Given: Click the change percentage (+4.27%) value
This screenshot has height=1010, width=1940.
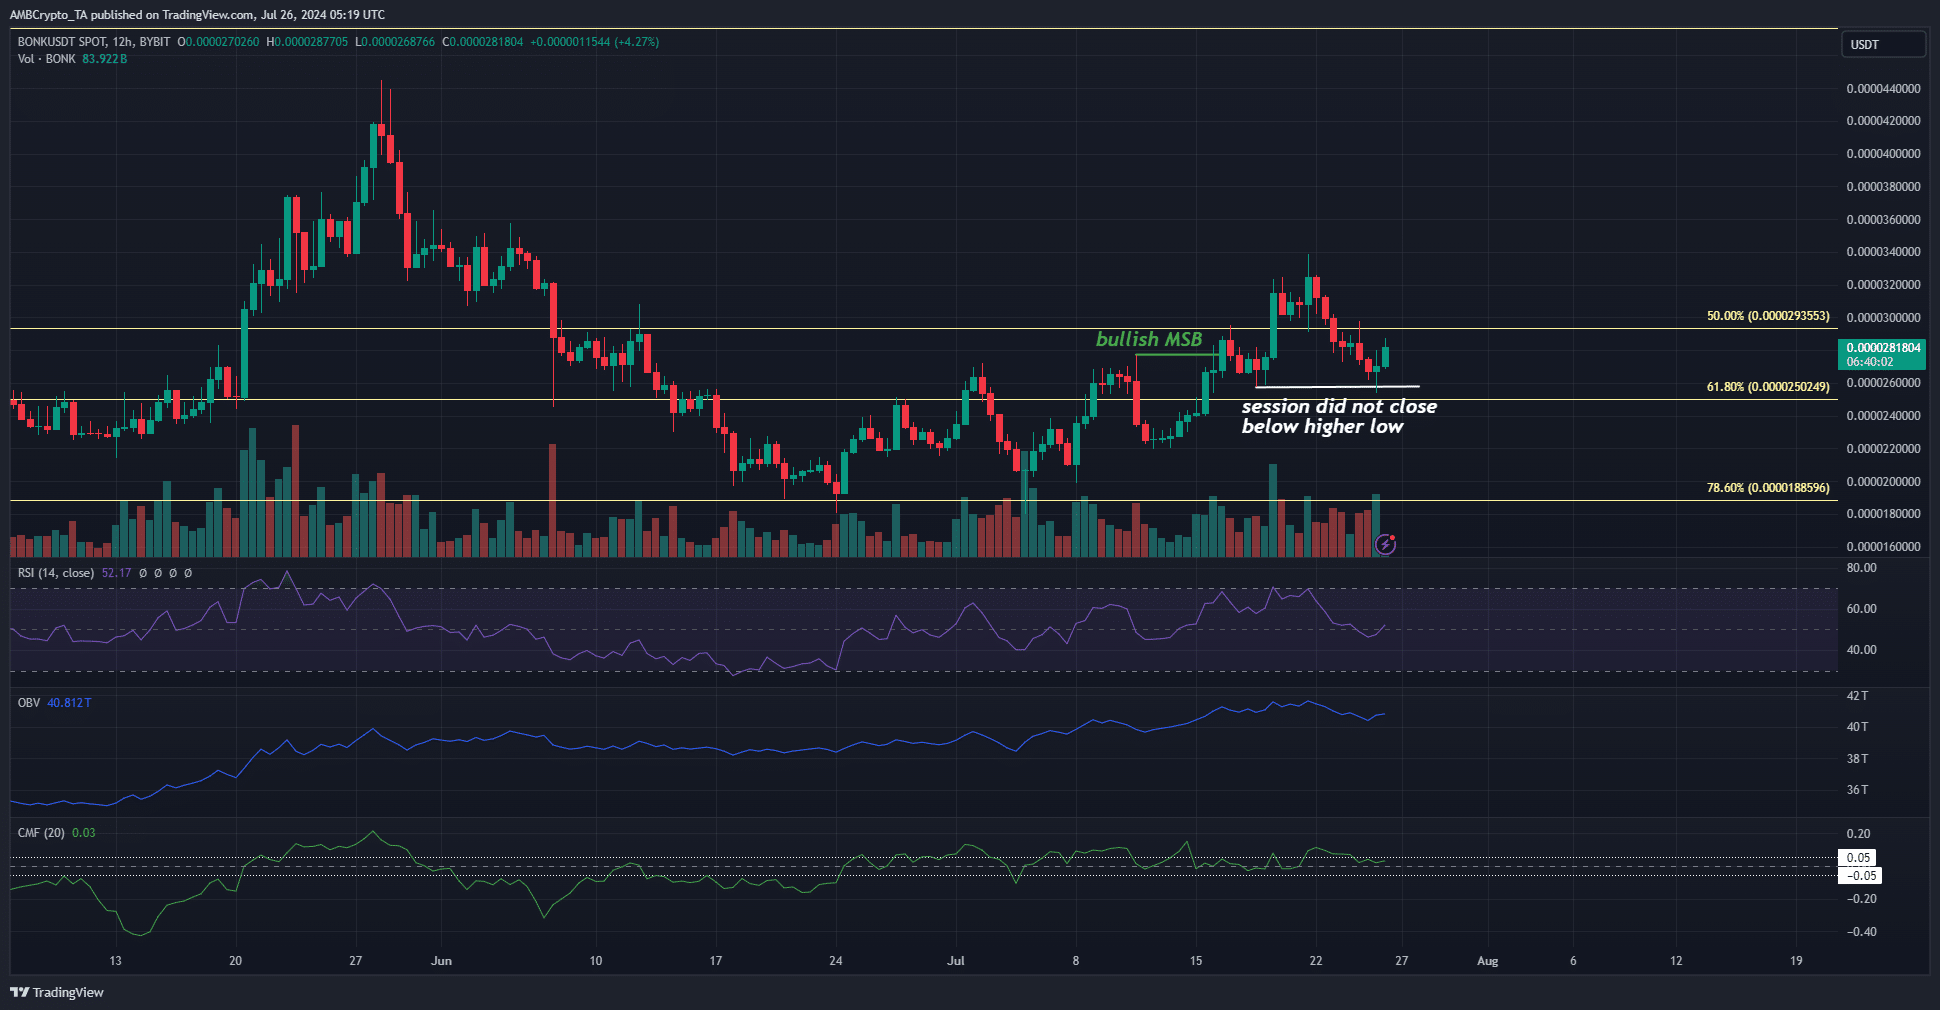Looking at the screenshot, I should [636, 42].
